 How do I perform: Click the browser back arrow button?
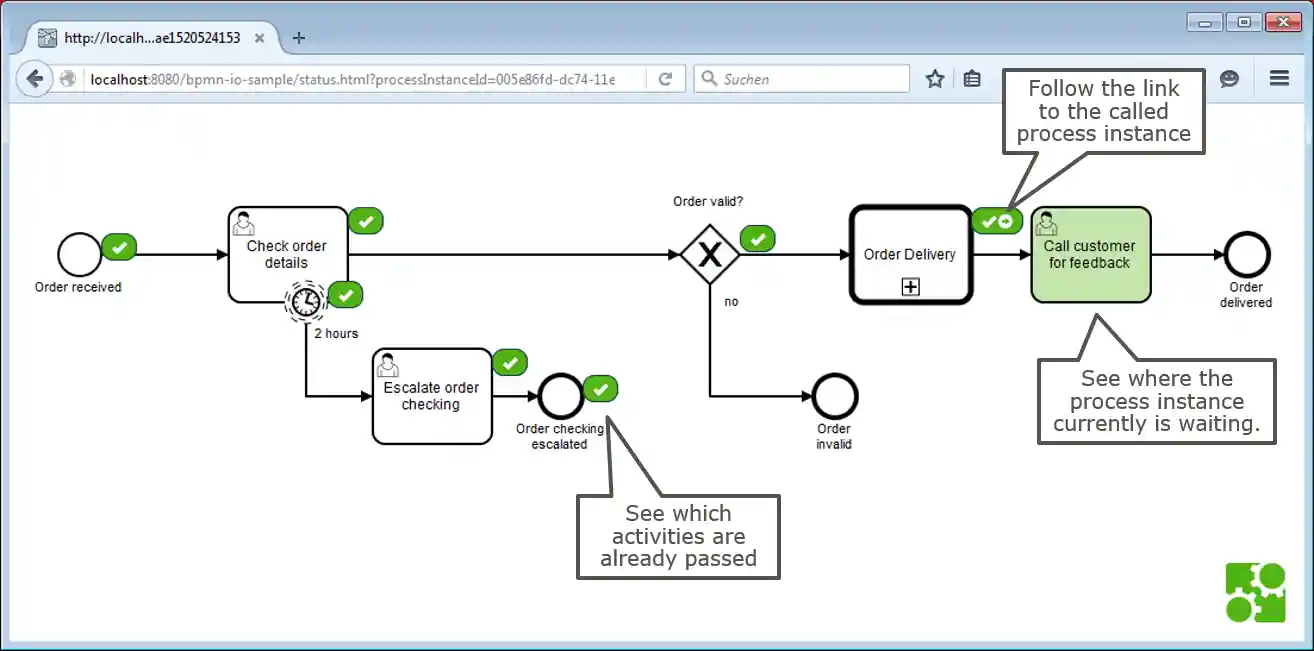(x=34, y=79)
